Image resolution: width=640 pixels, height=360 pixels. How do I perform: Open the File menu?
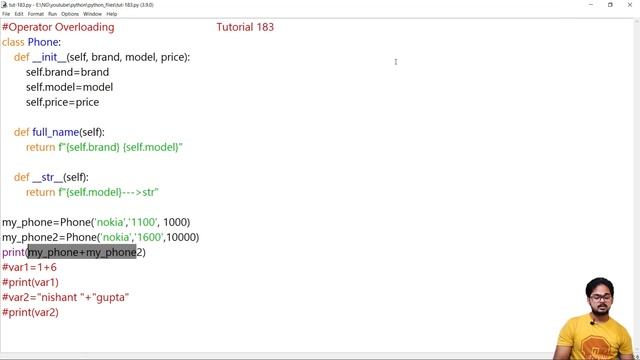tap(6, 14)
